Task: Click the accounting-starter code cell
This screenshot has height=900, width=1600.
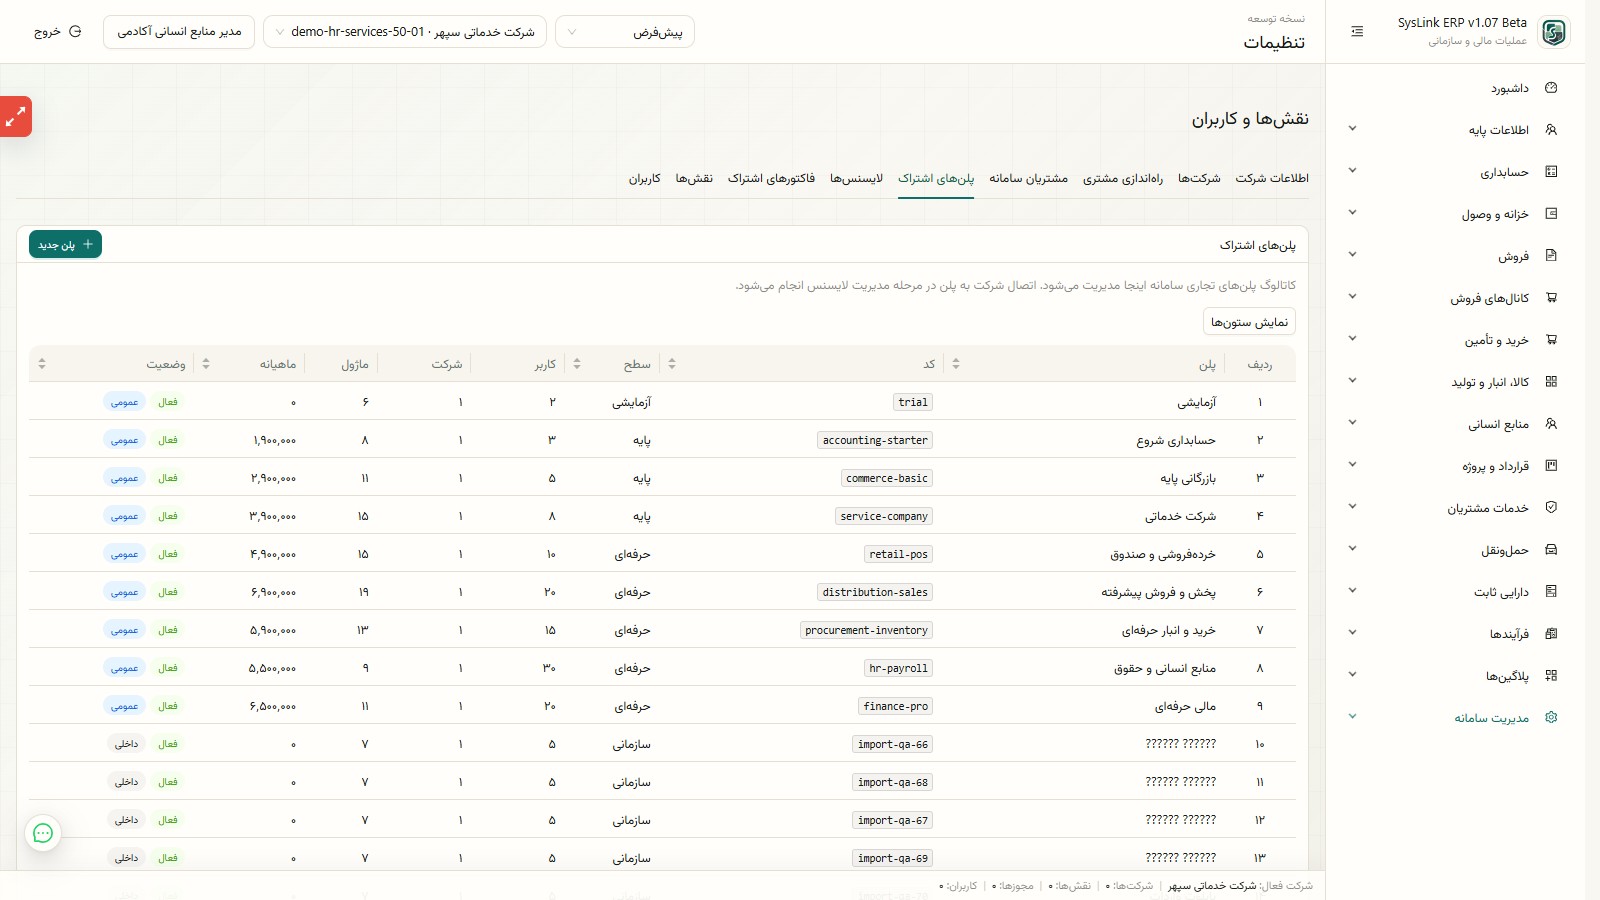Action: pos(875,440)
